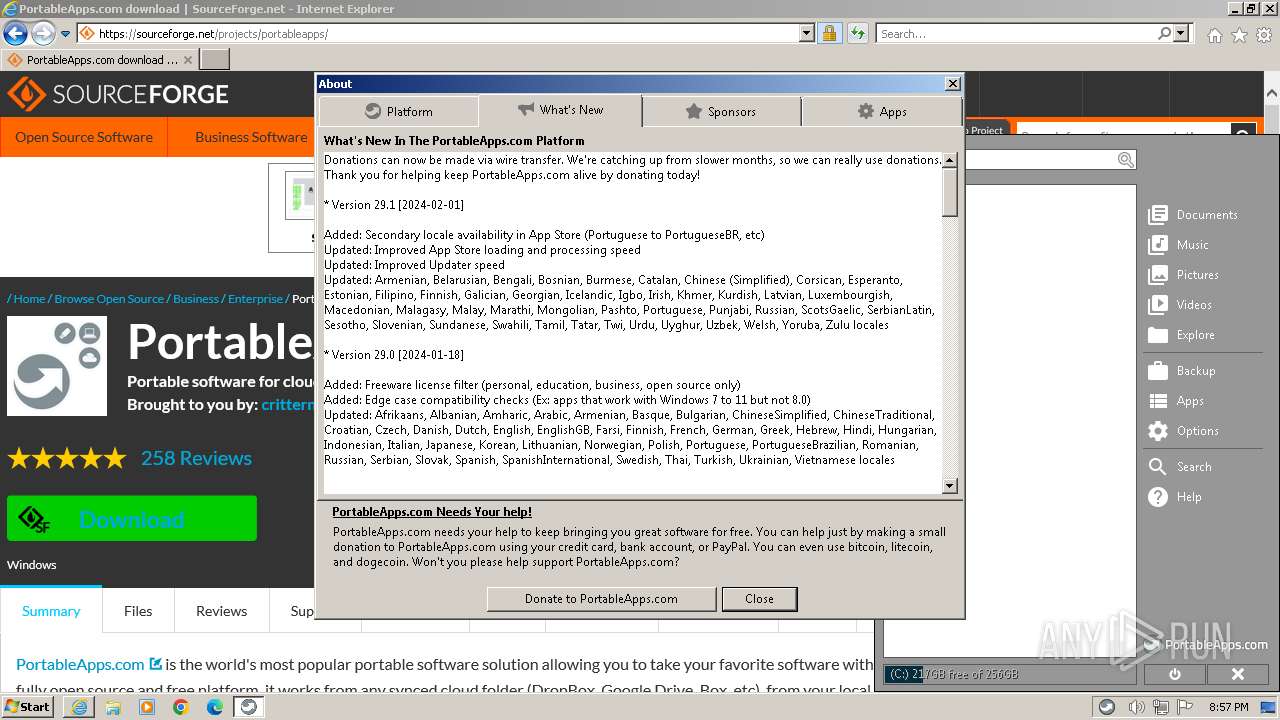Switch to Platform tab in About dialog
This screenshot has height=720, width=1280.
point(399,111)
